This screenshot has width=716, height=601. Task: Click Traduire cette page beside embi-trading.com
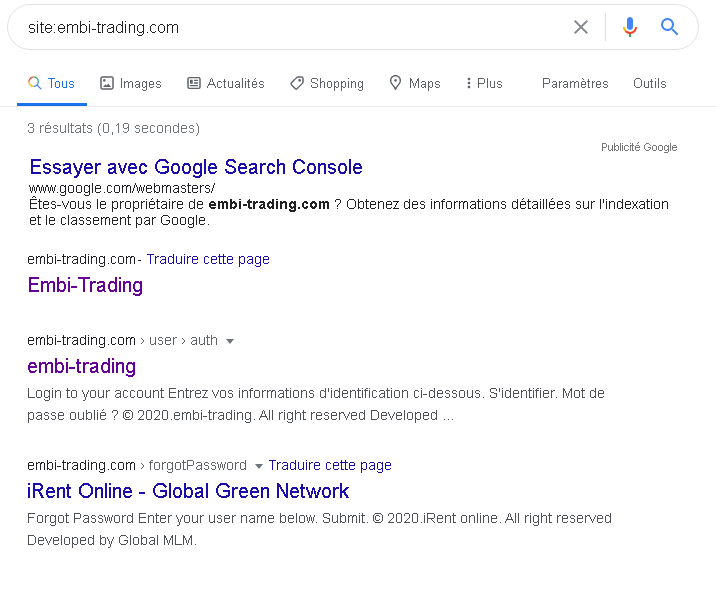pyautogui.click(x=208, y=259)
